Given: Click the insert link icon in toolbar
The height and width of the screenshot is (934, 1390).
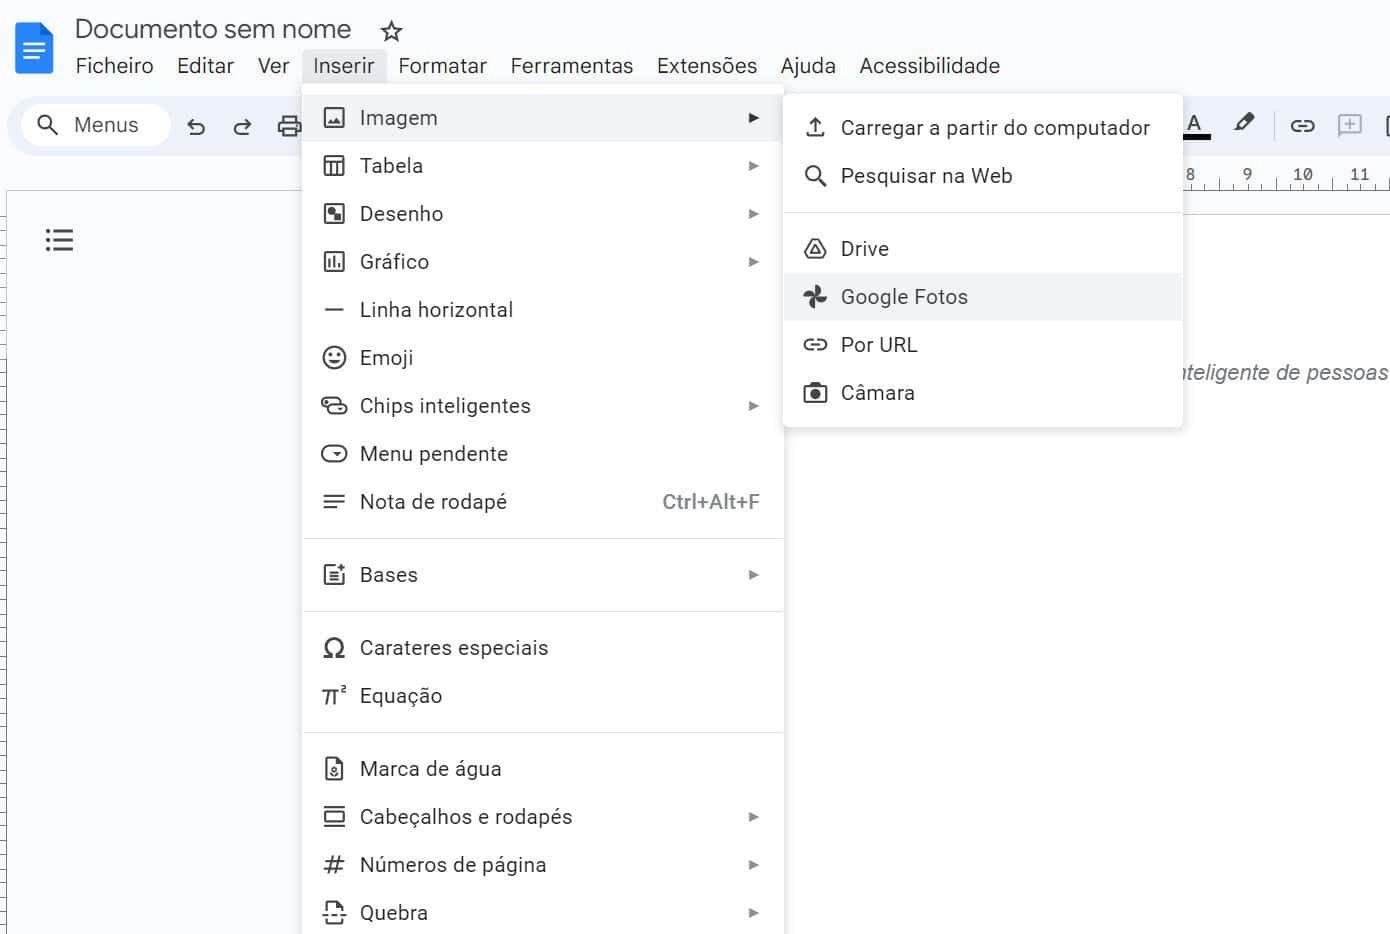Looking at the screenshot, I should [1302, 125].
